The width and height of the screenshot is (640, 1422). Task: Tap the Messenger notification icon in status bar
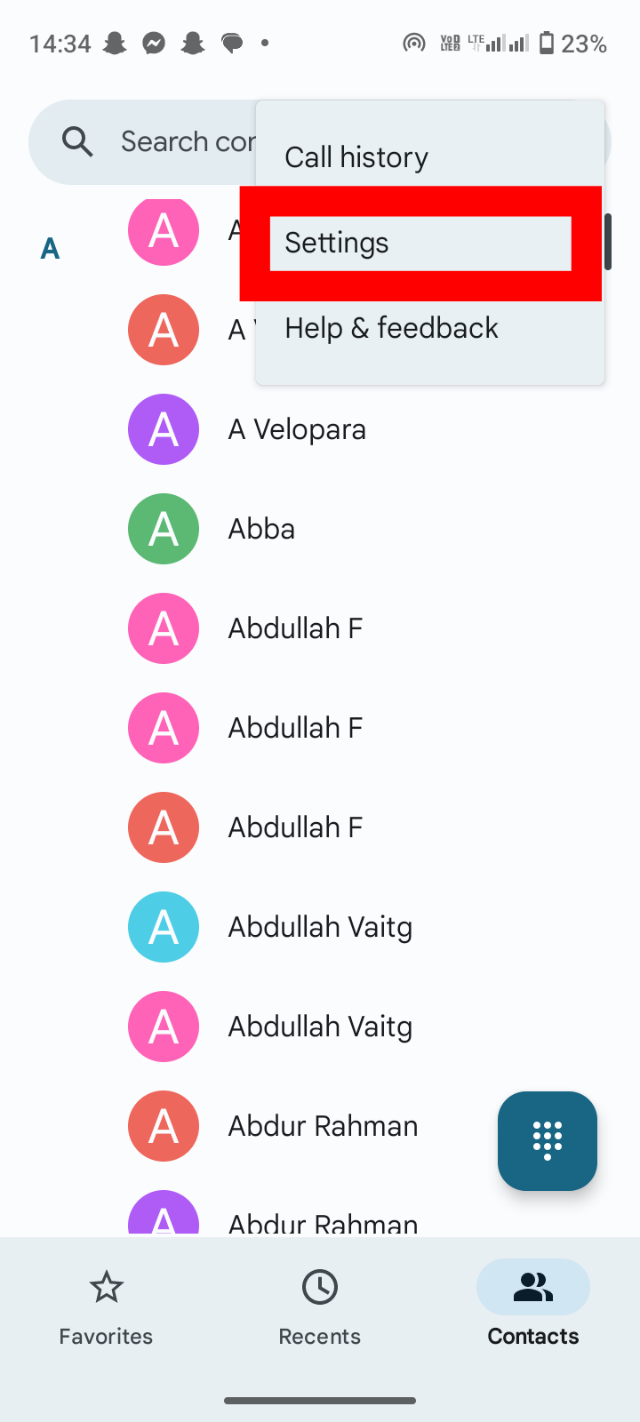153,43
